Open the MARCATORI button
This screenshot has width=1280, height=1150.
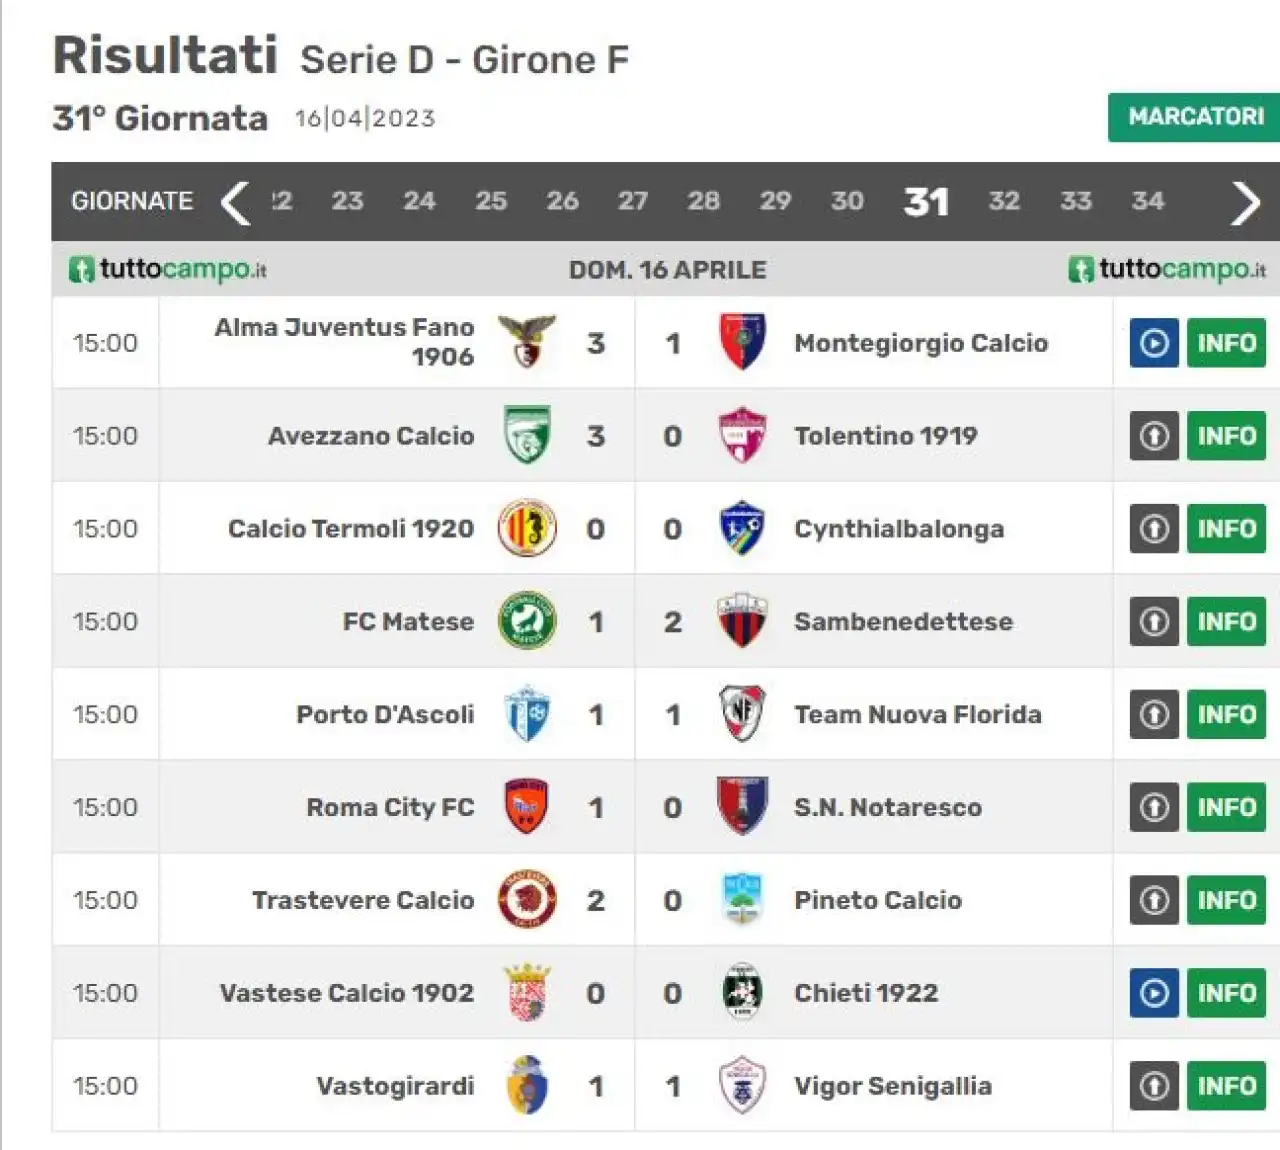pos(1195,117)
